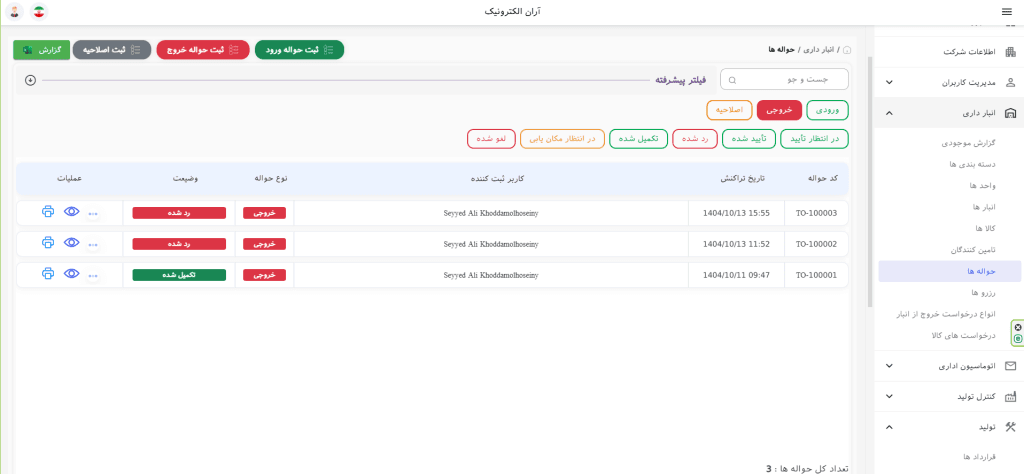View details eye icon for TO-100003

pyautogui.click(x=72, y=212)
